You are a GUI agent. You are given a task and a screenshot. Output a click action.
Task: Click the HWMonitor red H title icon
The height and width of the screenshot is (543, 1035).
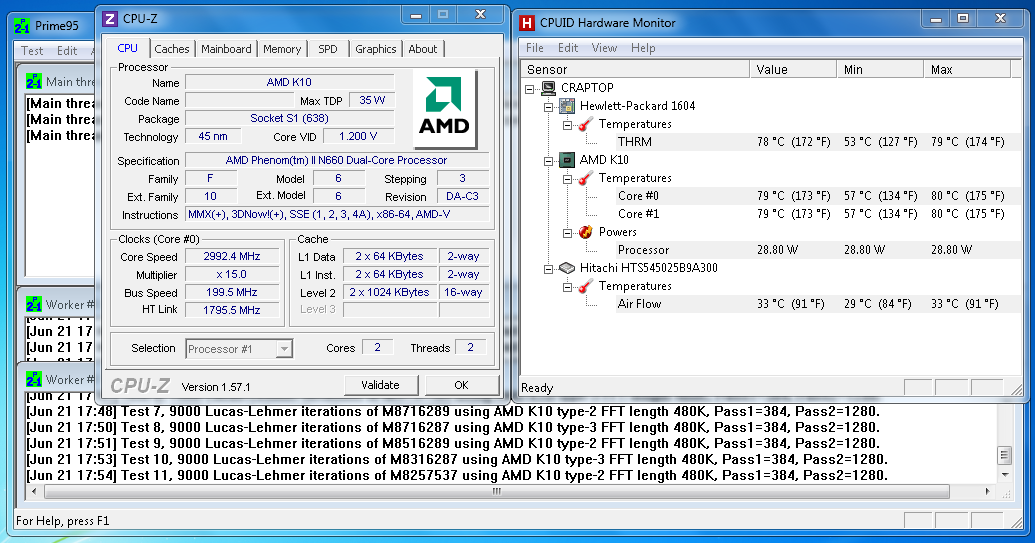[x=527, y=23]
